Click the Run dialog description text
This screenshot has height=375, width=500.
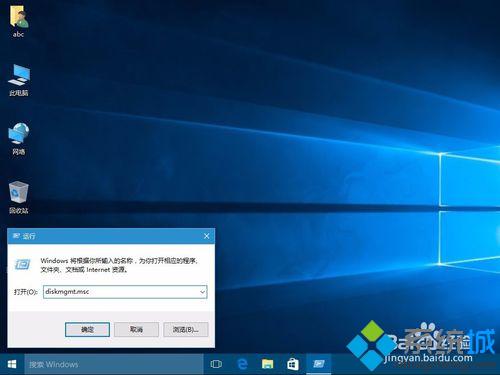[119, 265]
